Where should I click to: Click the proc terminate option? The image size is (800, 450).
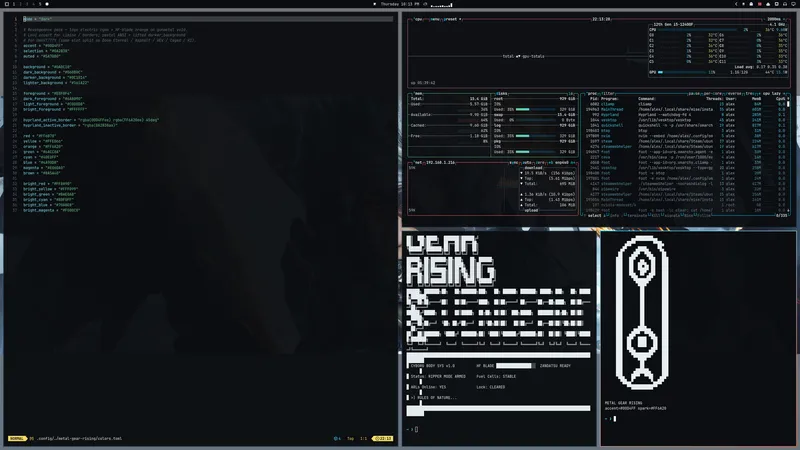coord(637,216)
